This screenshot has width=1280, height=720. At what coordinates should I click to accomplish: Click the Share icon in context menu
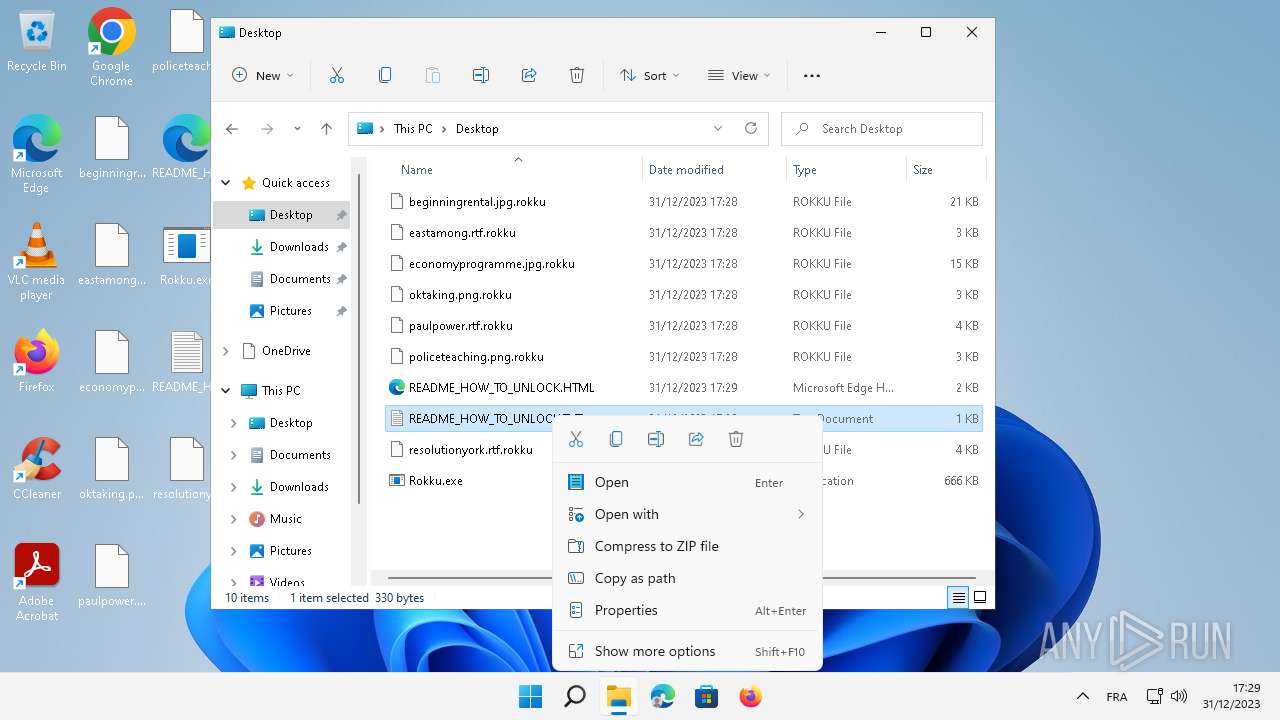(x=696, y=439)
